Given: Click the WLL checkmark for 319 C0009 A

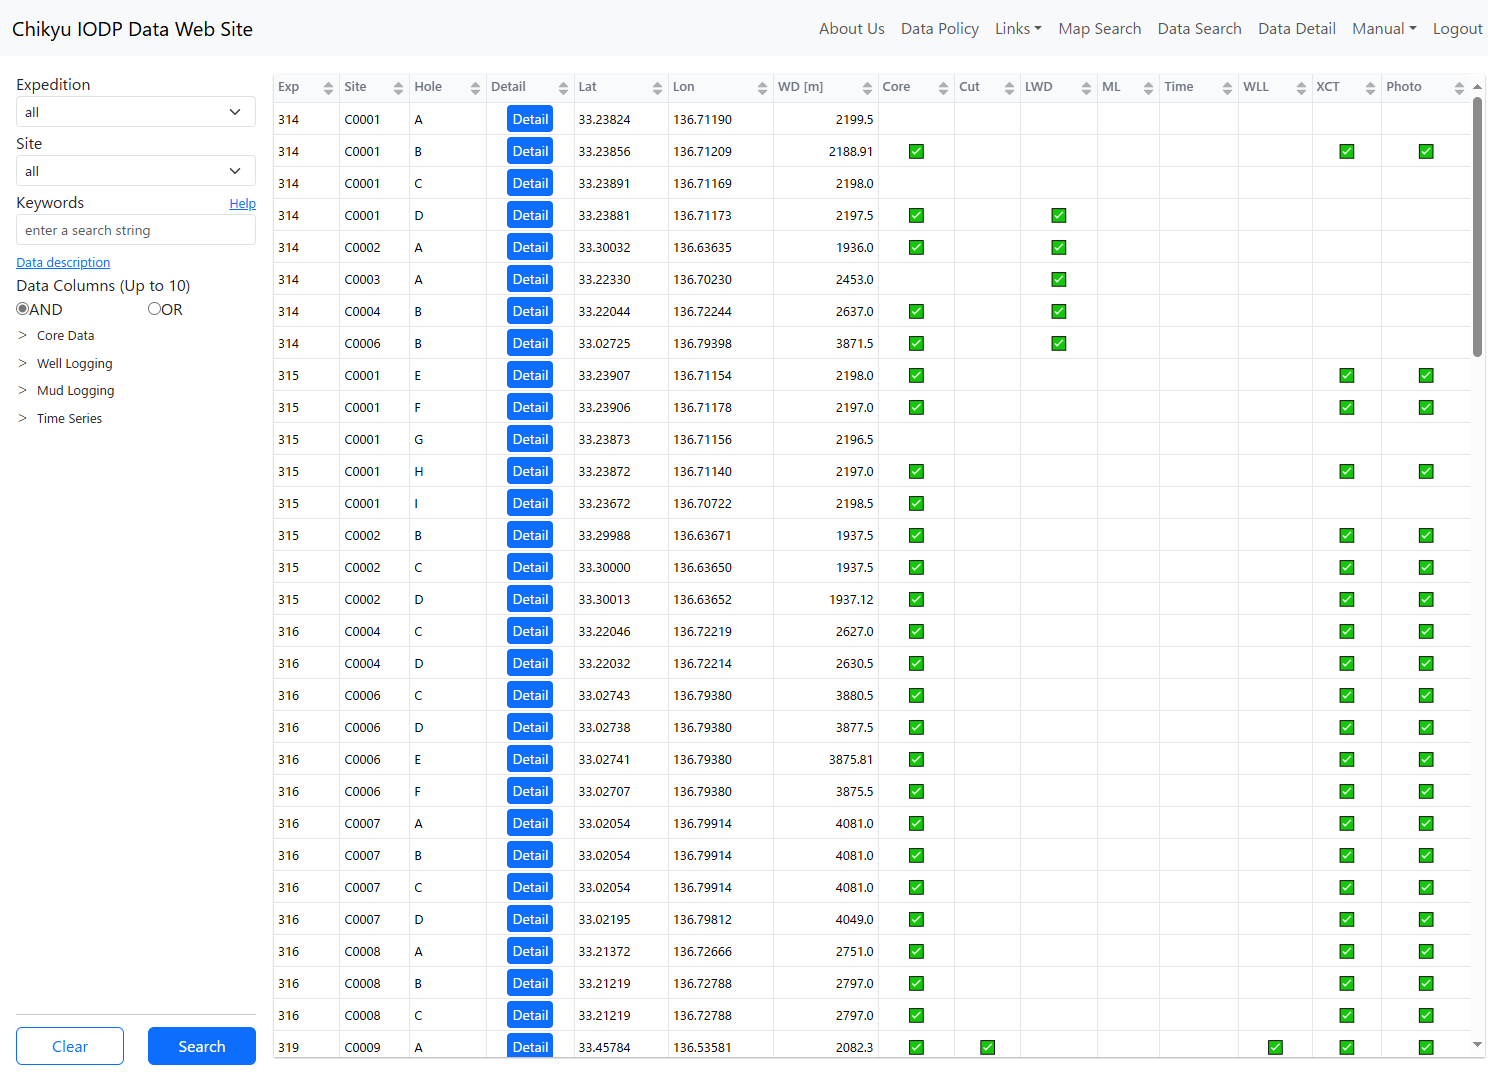Looking at the screenshot, I should coord(1275,1047).
